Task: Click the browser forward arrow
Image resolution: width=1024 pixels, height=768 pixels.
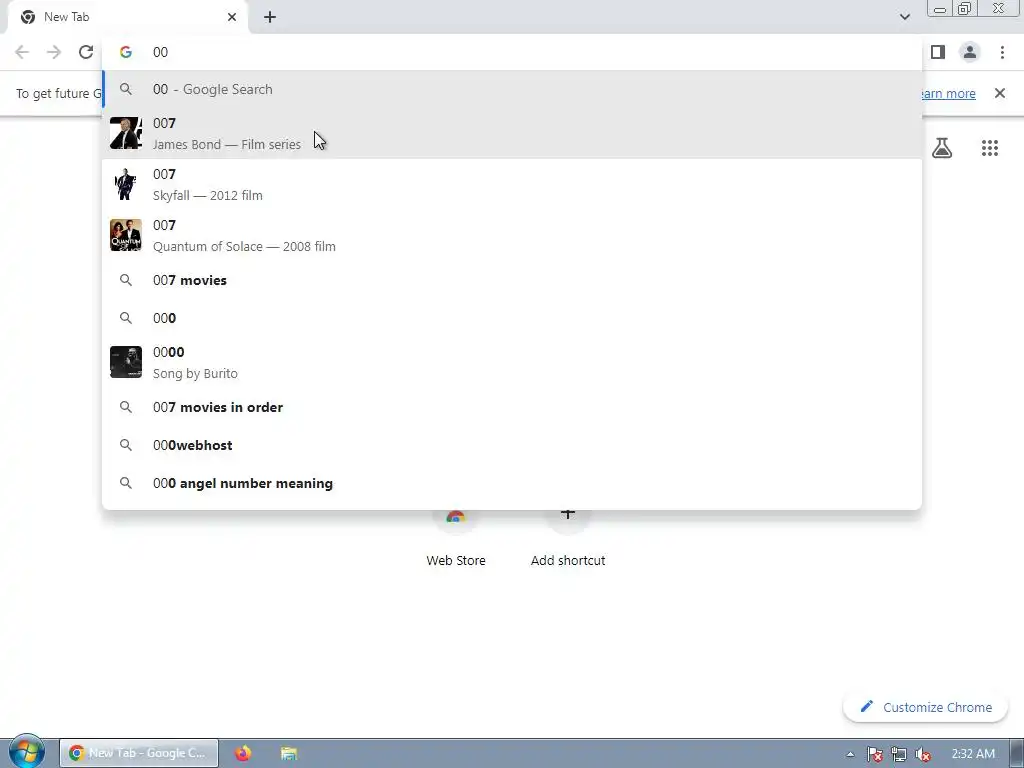Action: point(54,52)
